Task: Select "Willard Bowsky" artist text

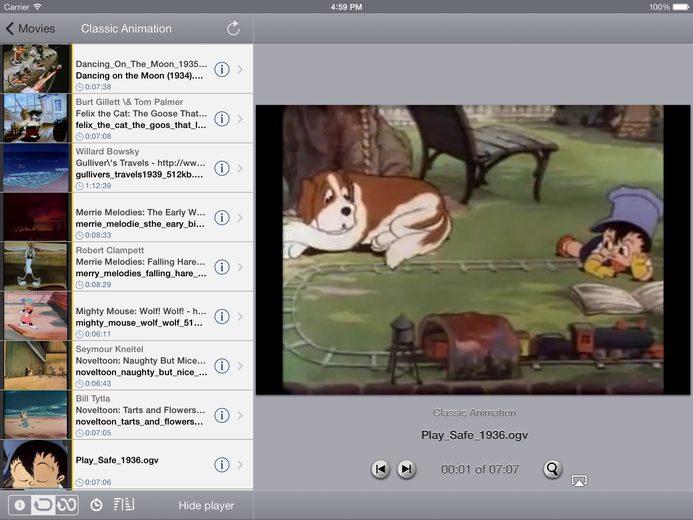Action: pyautogui.click(x=107, y=152)
